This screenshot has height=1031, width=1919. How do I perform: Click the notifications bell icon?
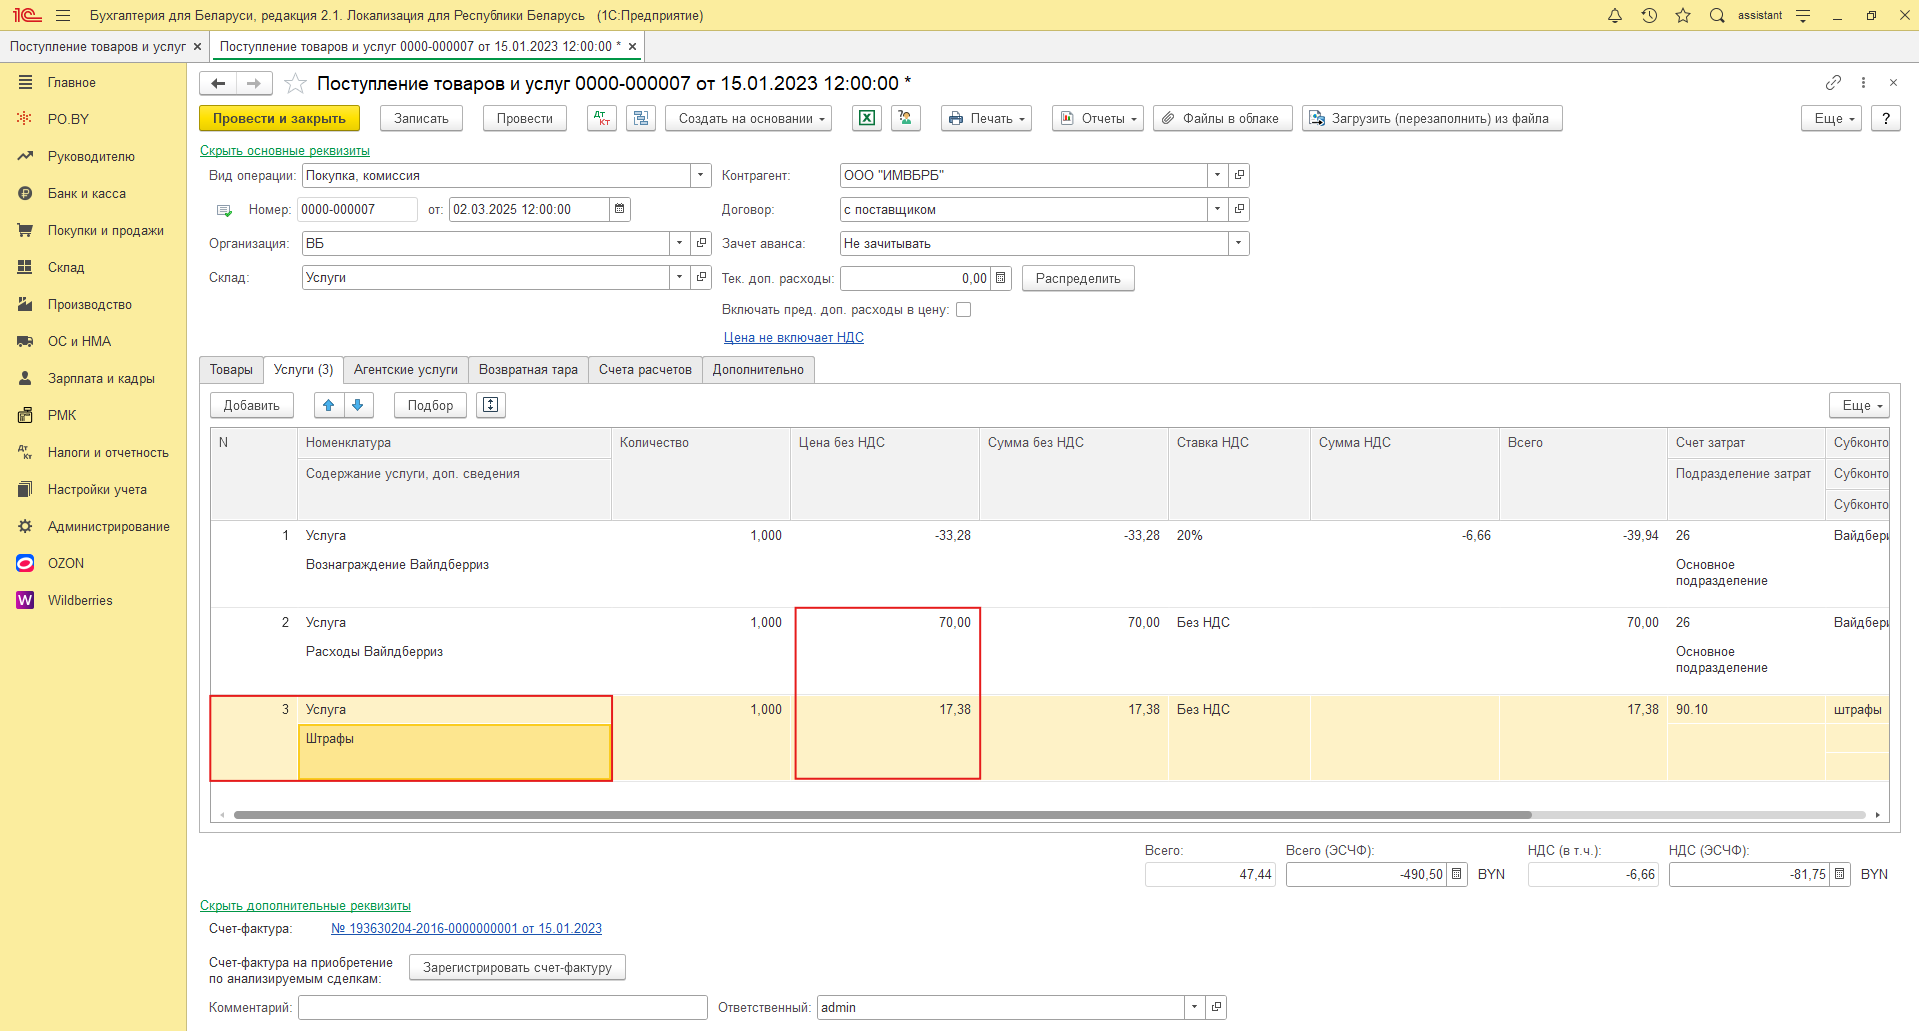click(1614, 16)
